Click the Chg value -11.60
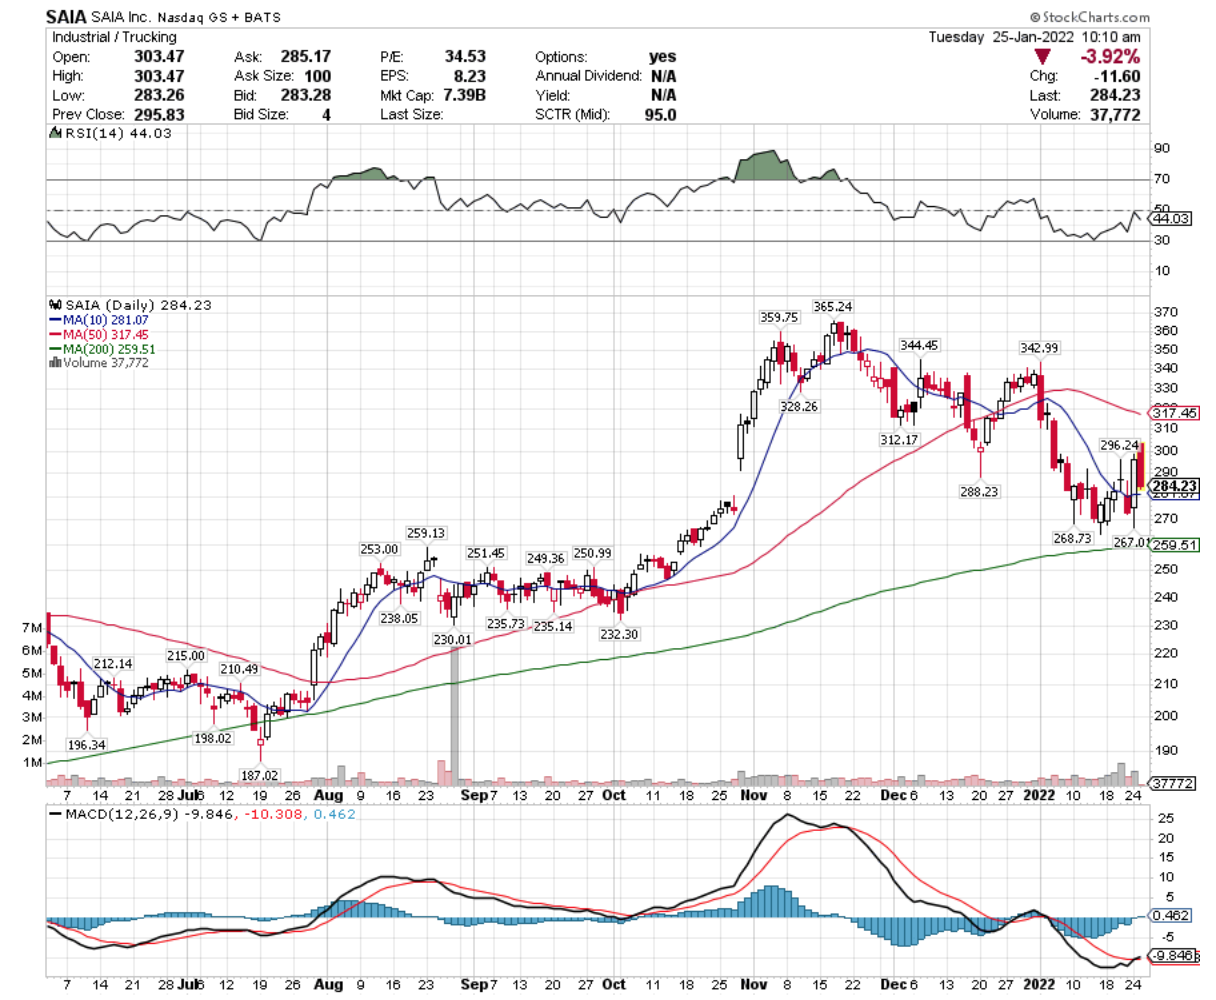This screenshot has height=1000, width=1216. 1118,76
